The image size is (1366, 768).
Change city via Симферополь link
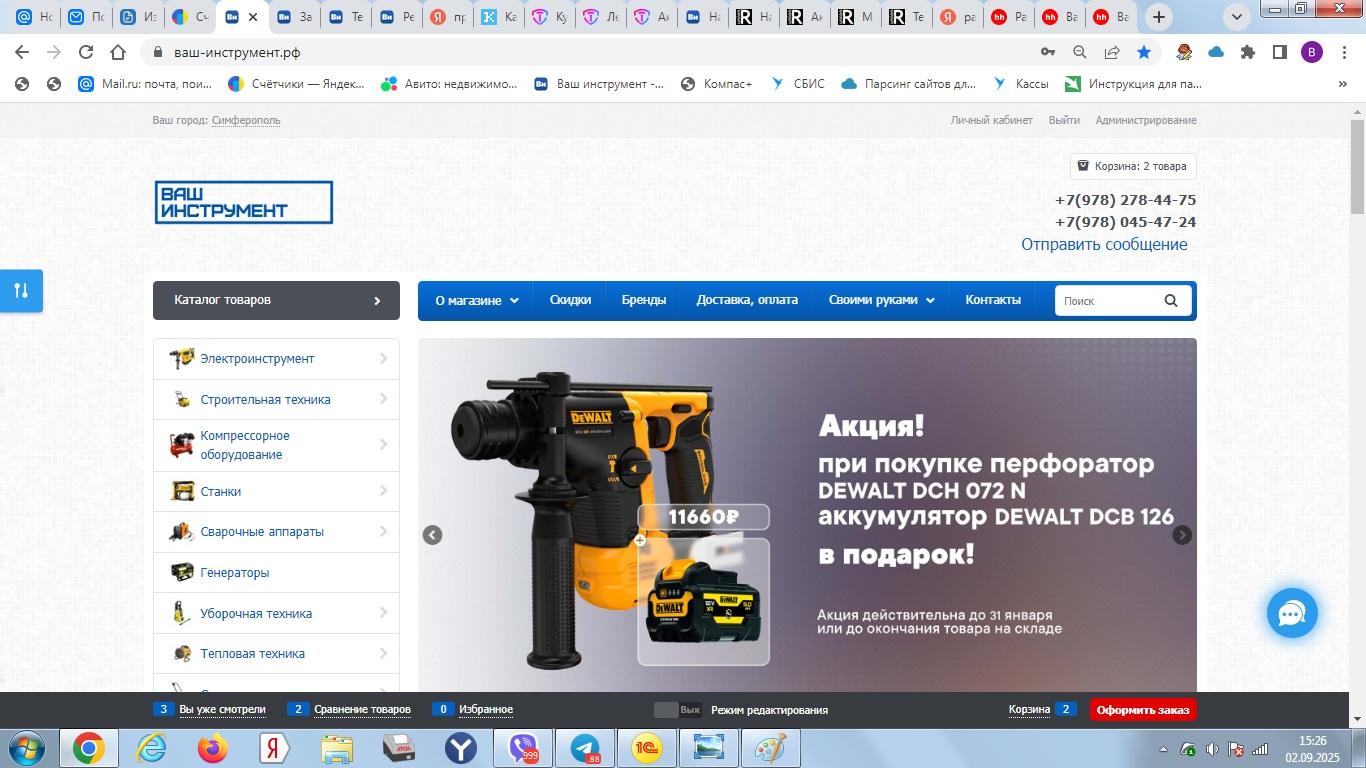[x=246, y=120]
